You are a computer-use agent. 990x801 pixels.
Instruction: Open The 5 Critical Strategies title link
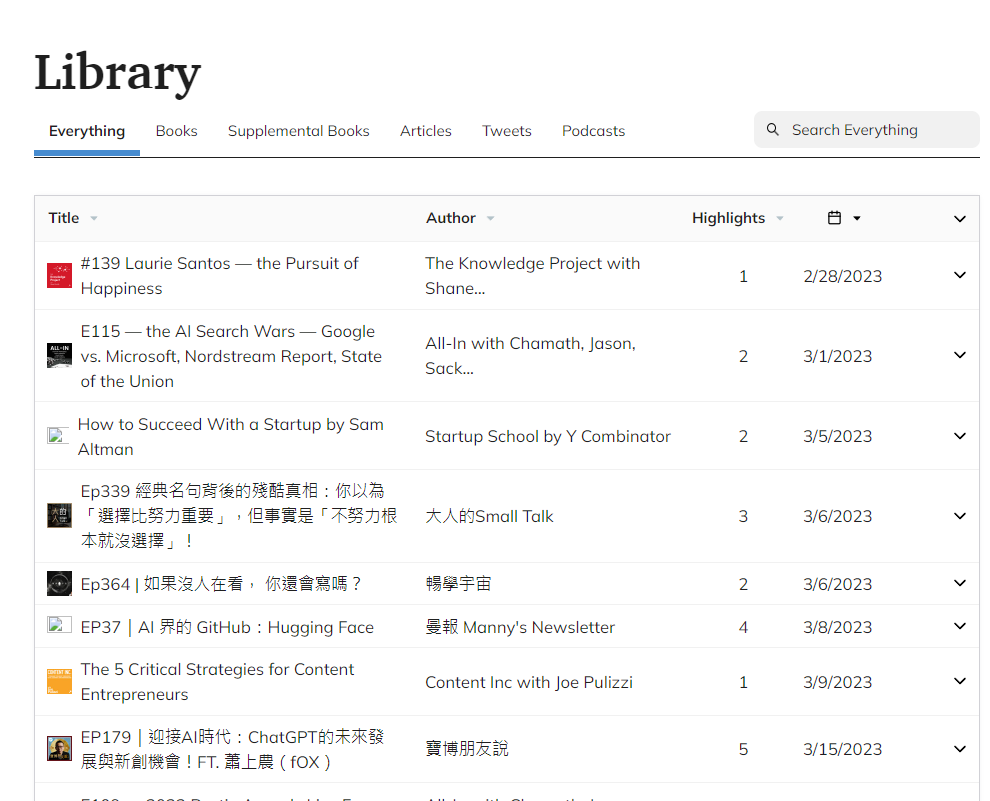(x=217, y=681)
